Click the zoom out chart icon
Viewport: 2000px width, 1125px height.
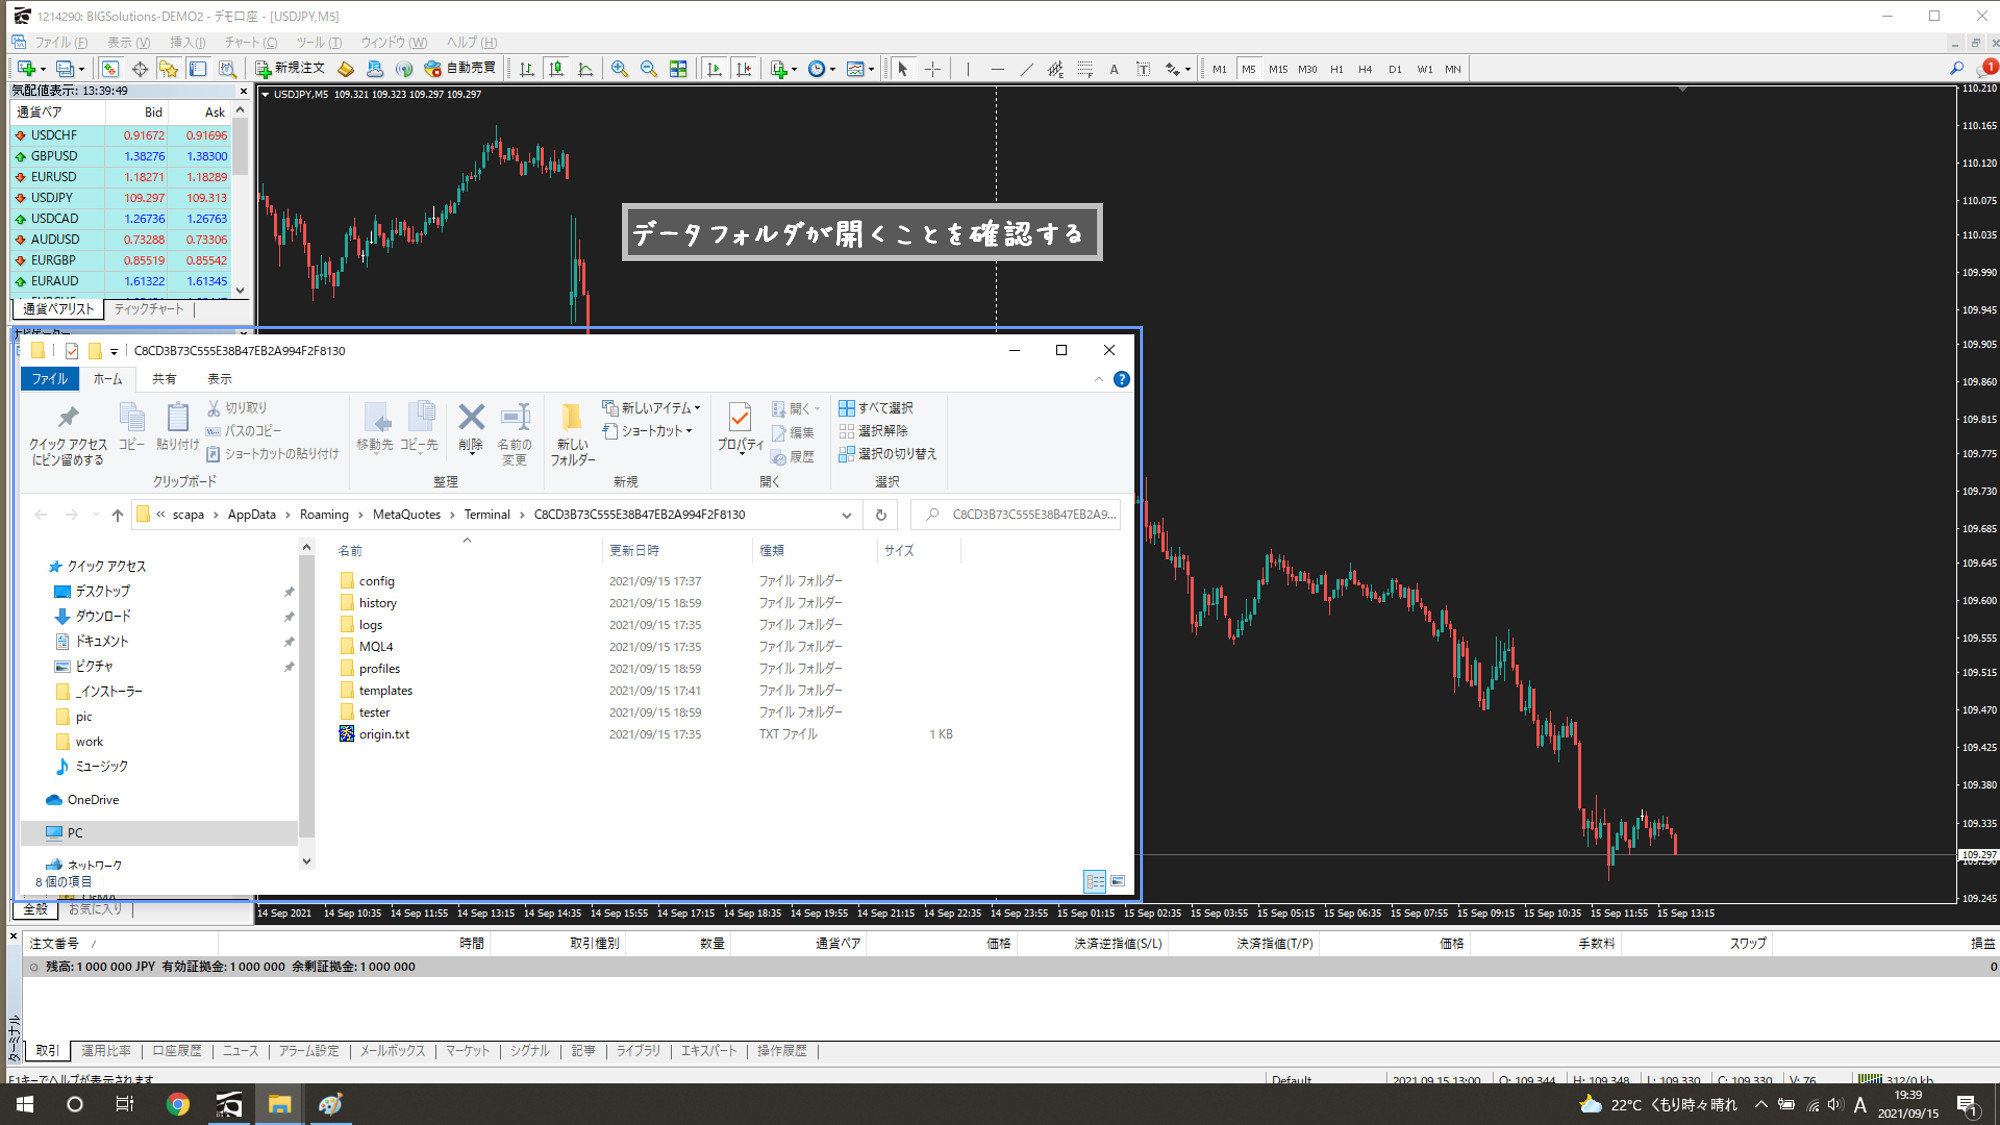click(x=648, y=69)
